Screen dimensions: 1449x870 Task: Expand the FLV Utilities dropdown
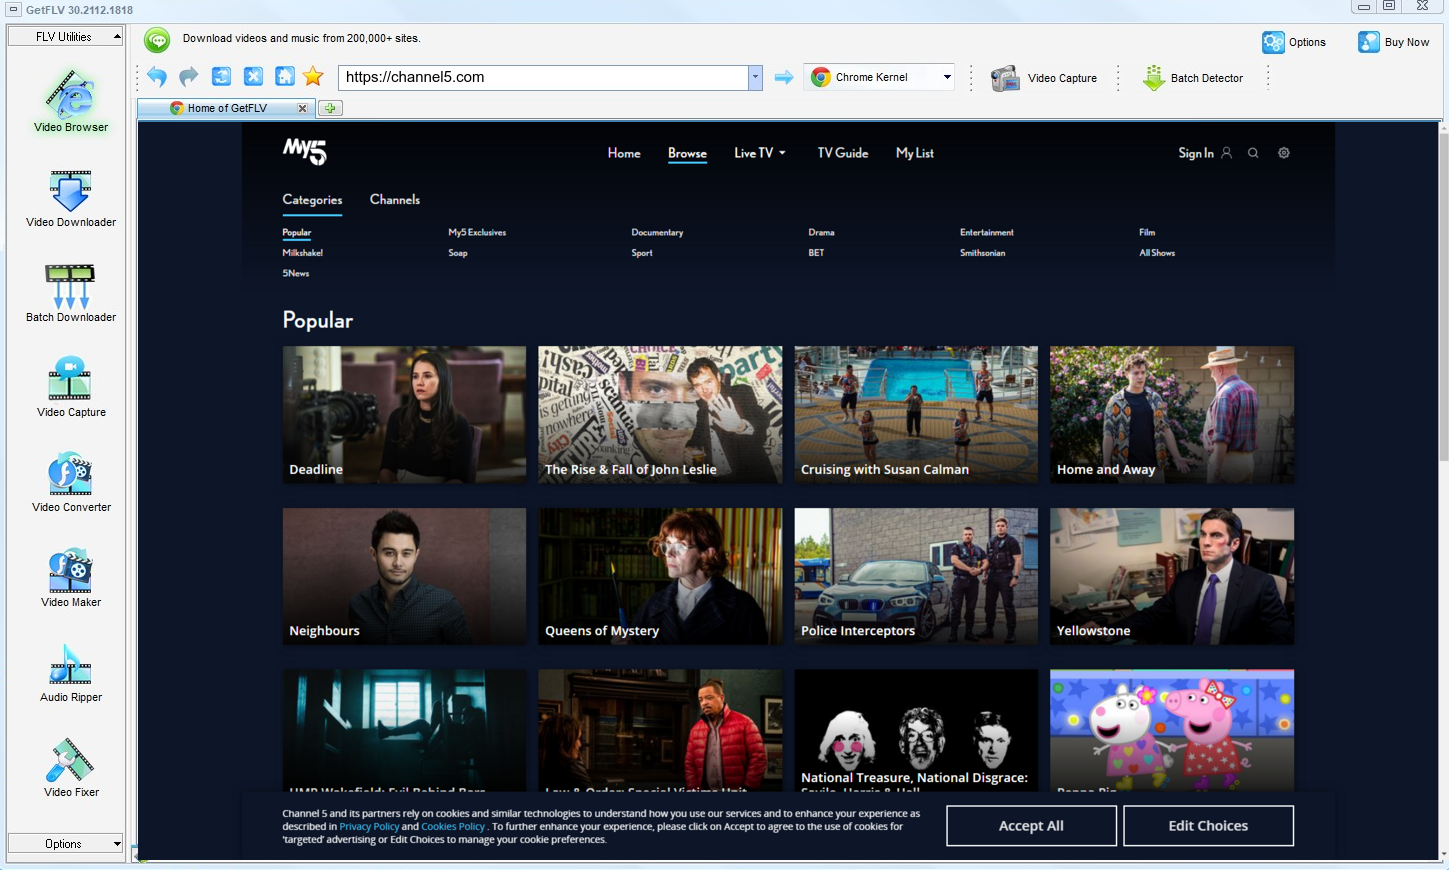point(65,36)
